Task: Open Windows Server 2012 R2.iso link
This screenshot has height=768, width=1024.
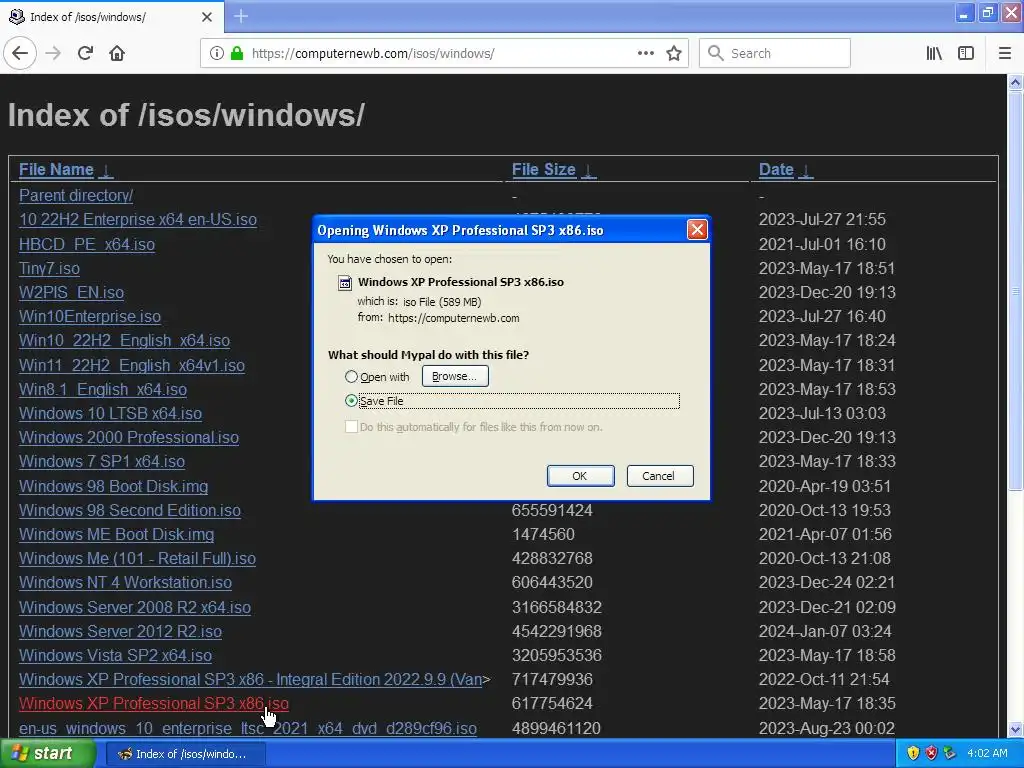Action: (x=120, y=632)
